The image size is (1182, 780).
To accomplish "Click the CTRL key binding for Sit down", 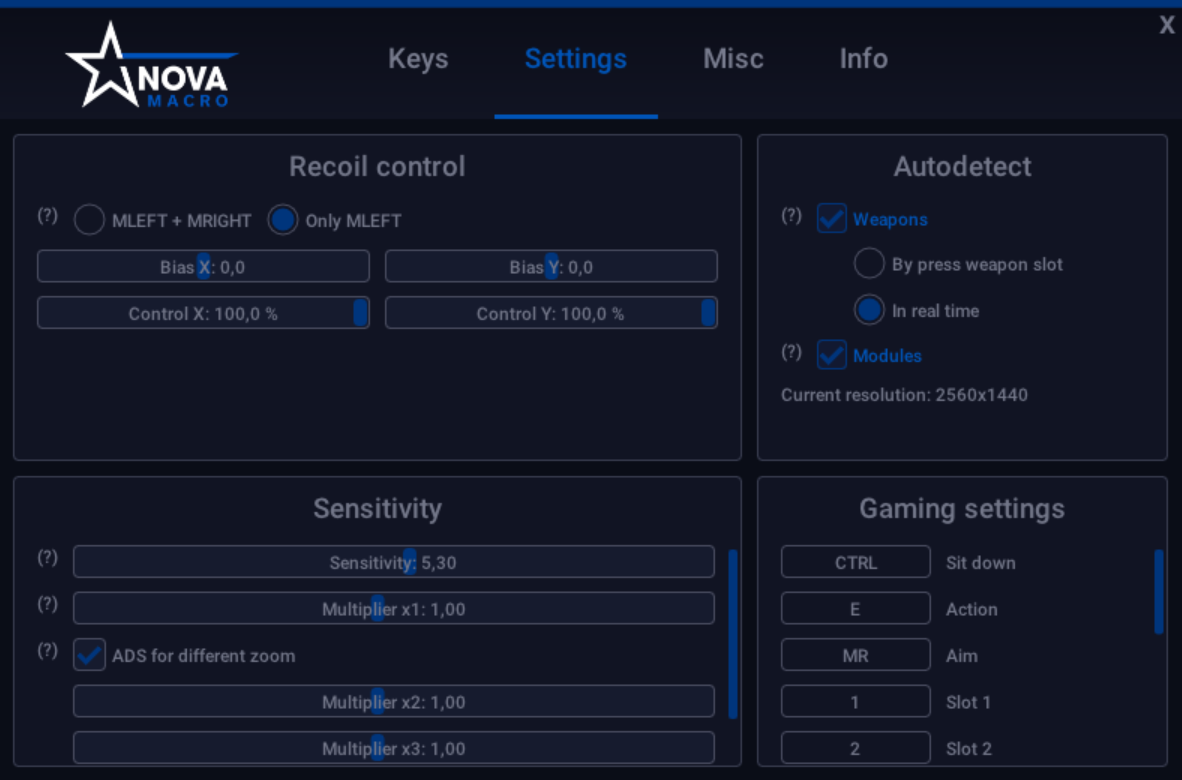I will (x=855, y=562).
